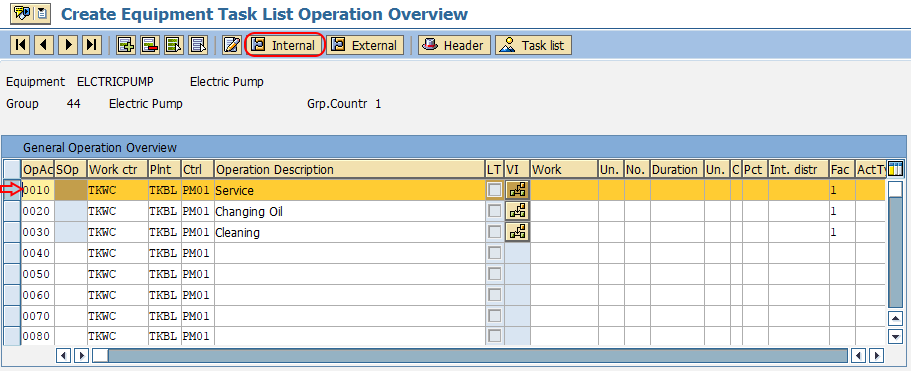This screenshot has width=911, height=371.
Task: Tick the LT checkbox for operation 0030
Action: coord(494,232)
